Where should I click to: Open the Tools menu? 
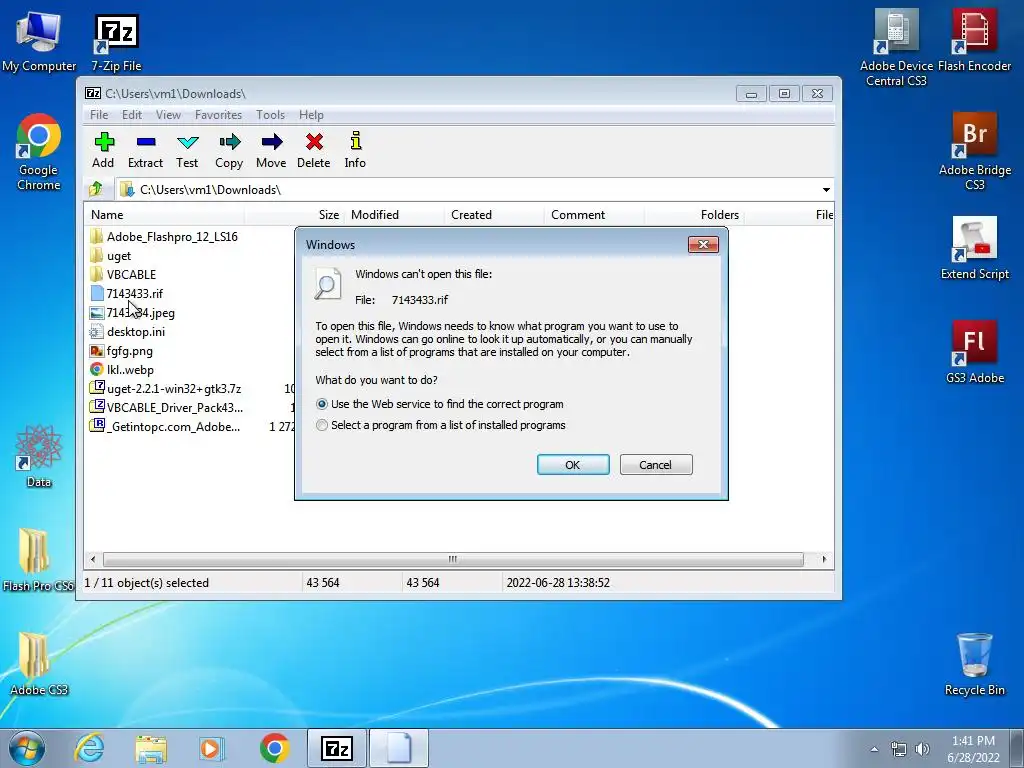pyautogui.click(x=270, y=115)
